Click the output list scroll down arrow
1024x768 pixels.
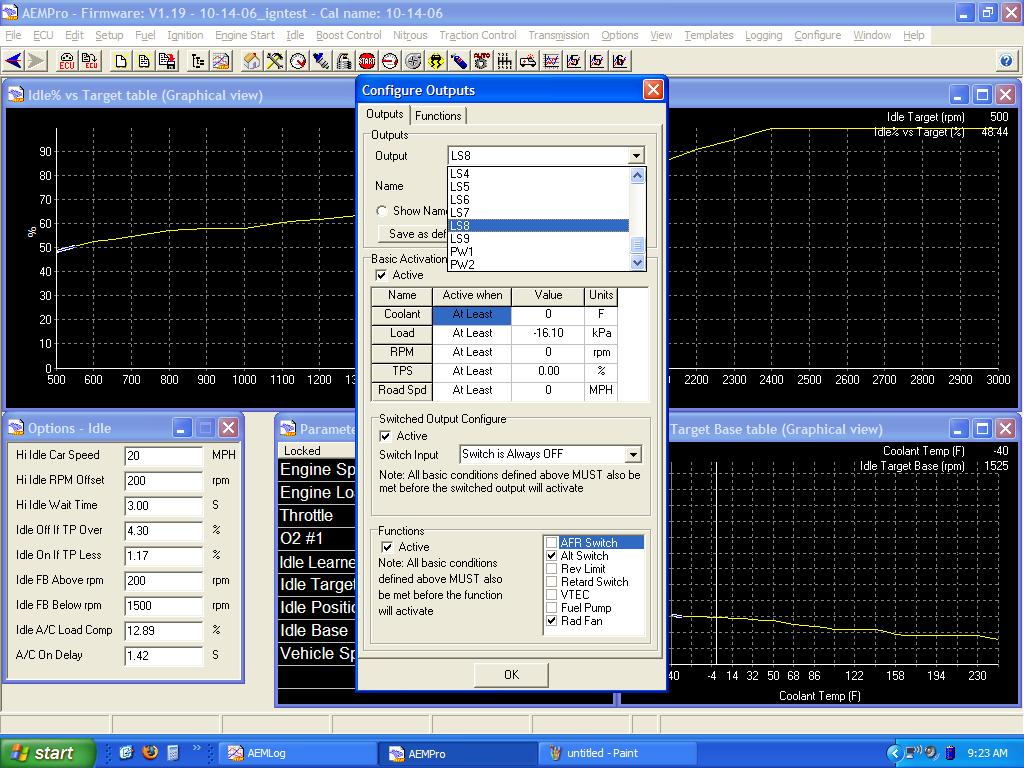[637, 263]
